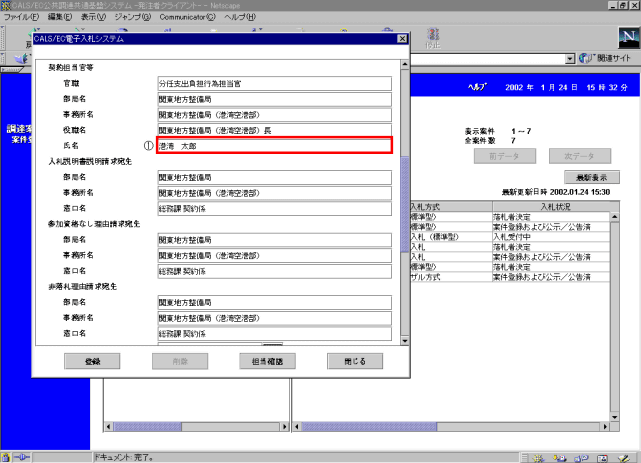Open the ヘルプ menu in menu bar

240,17
